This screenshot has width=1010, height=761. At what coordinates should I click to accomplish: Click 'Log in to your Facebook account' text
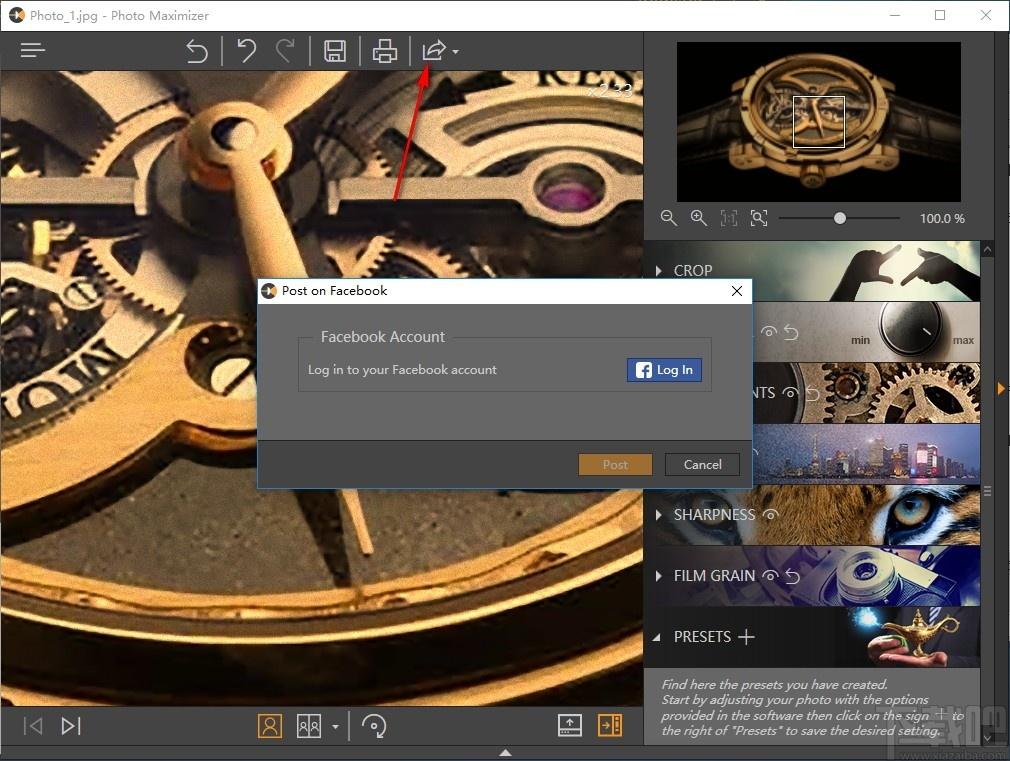coord(402,370)
